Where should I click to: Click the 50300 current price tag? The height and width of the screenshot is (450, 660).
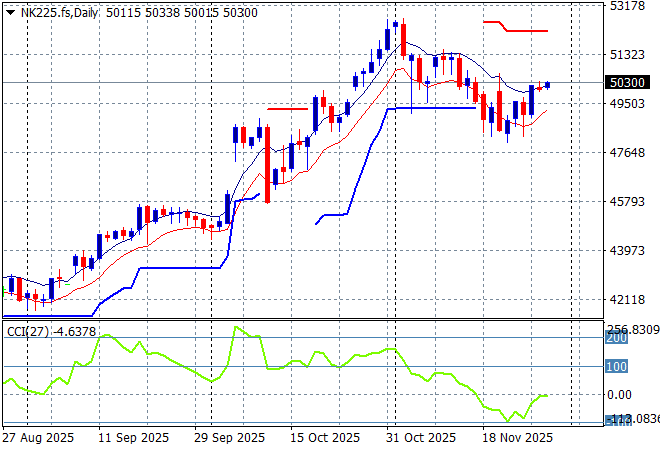625,83
